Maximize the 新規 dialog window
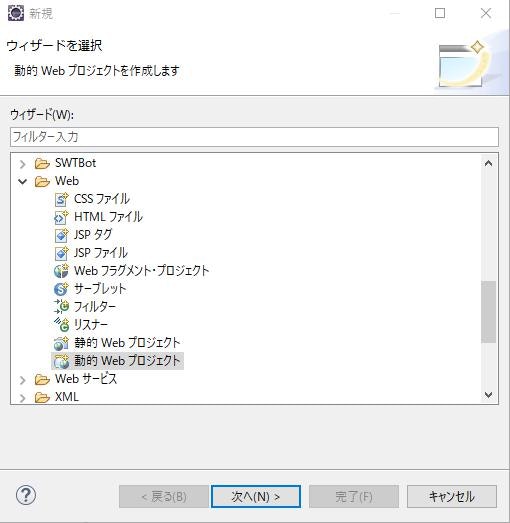This screenshot has height=523, width=510. (x=440, y=13)
